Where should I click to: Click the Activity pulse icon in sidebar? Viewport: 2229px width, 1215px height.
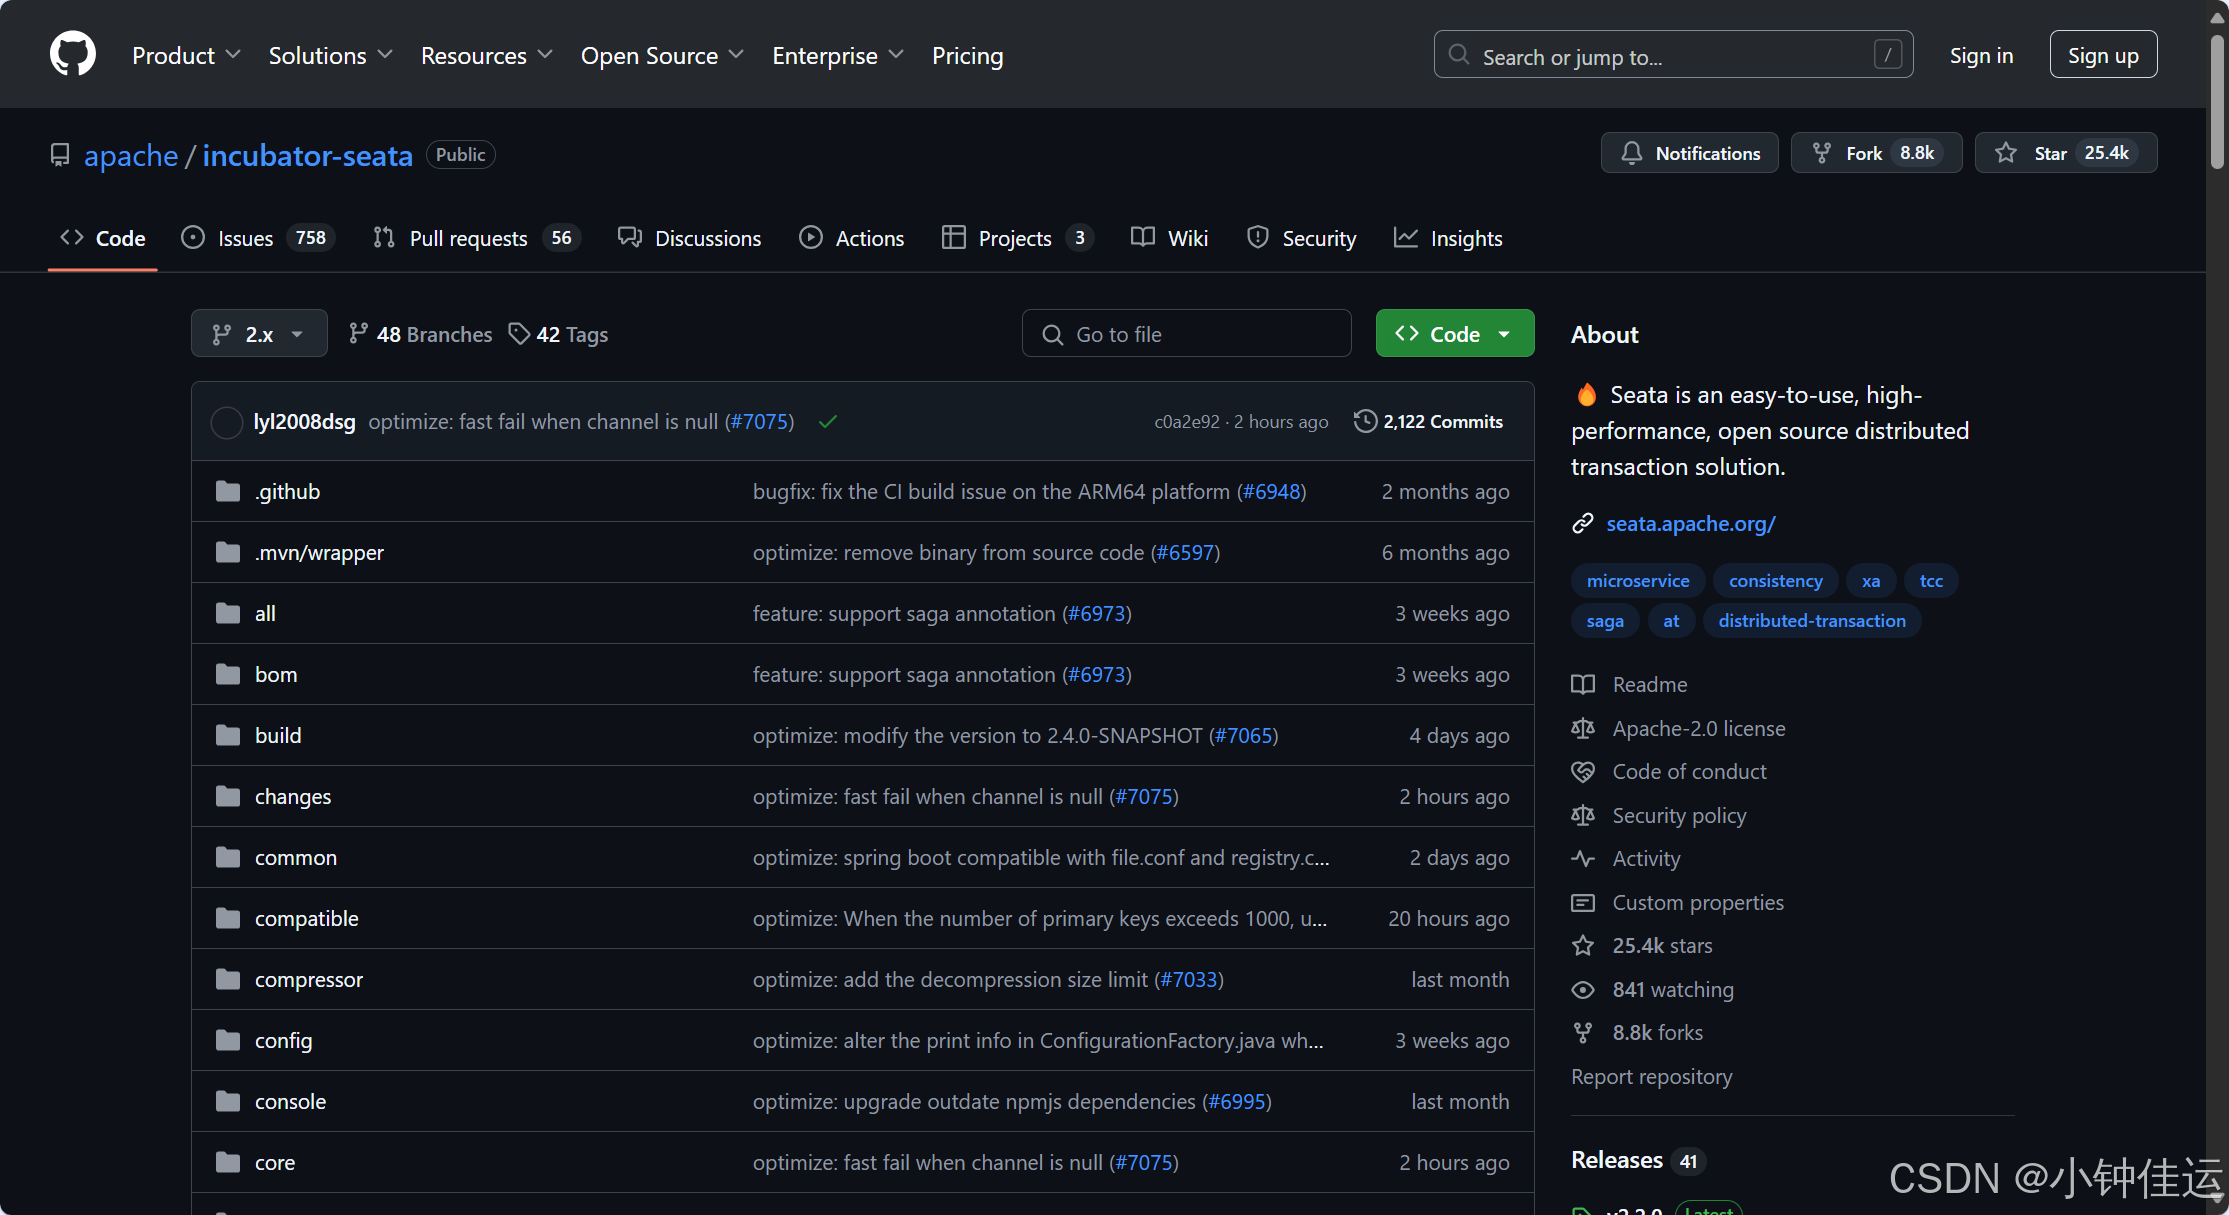1583,858
